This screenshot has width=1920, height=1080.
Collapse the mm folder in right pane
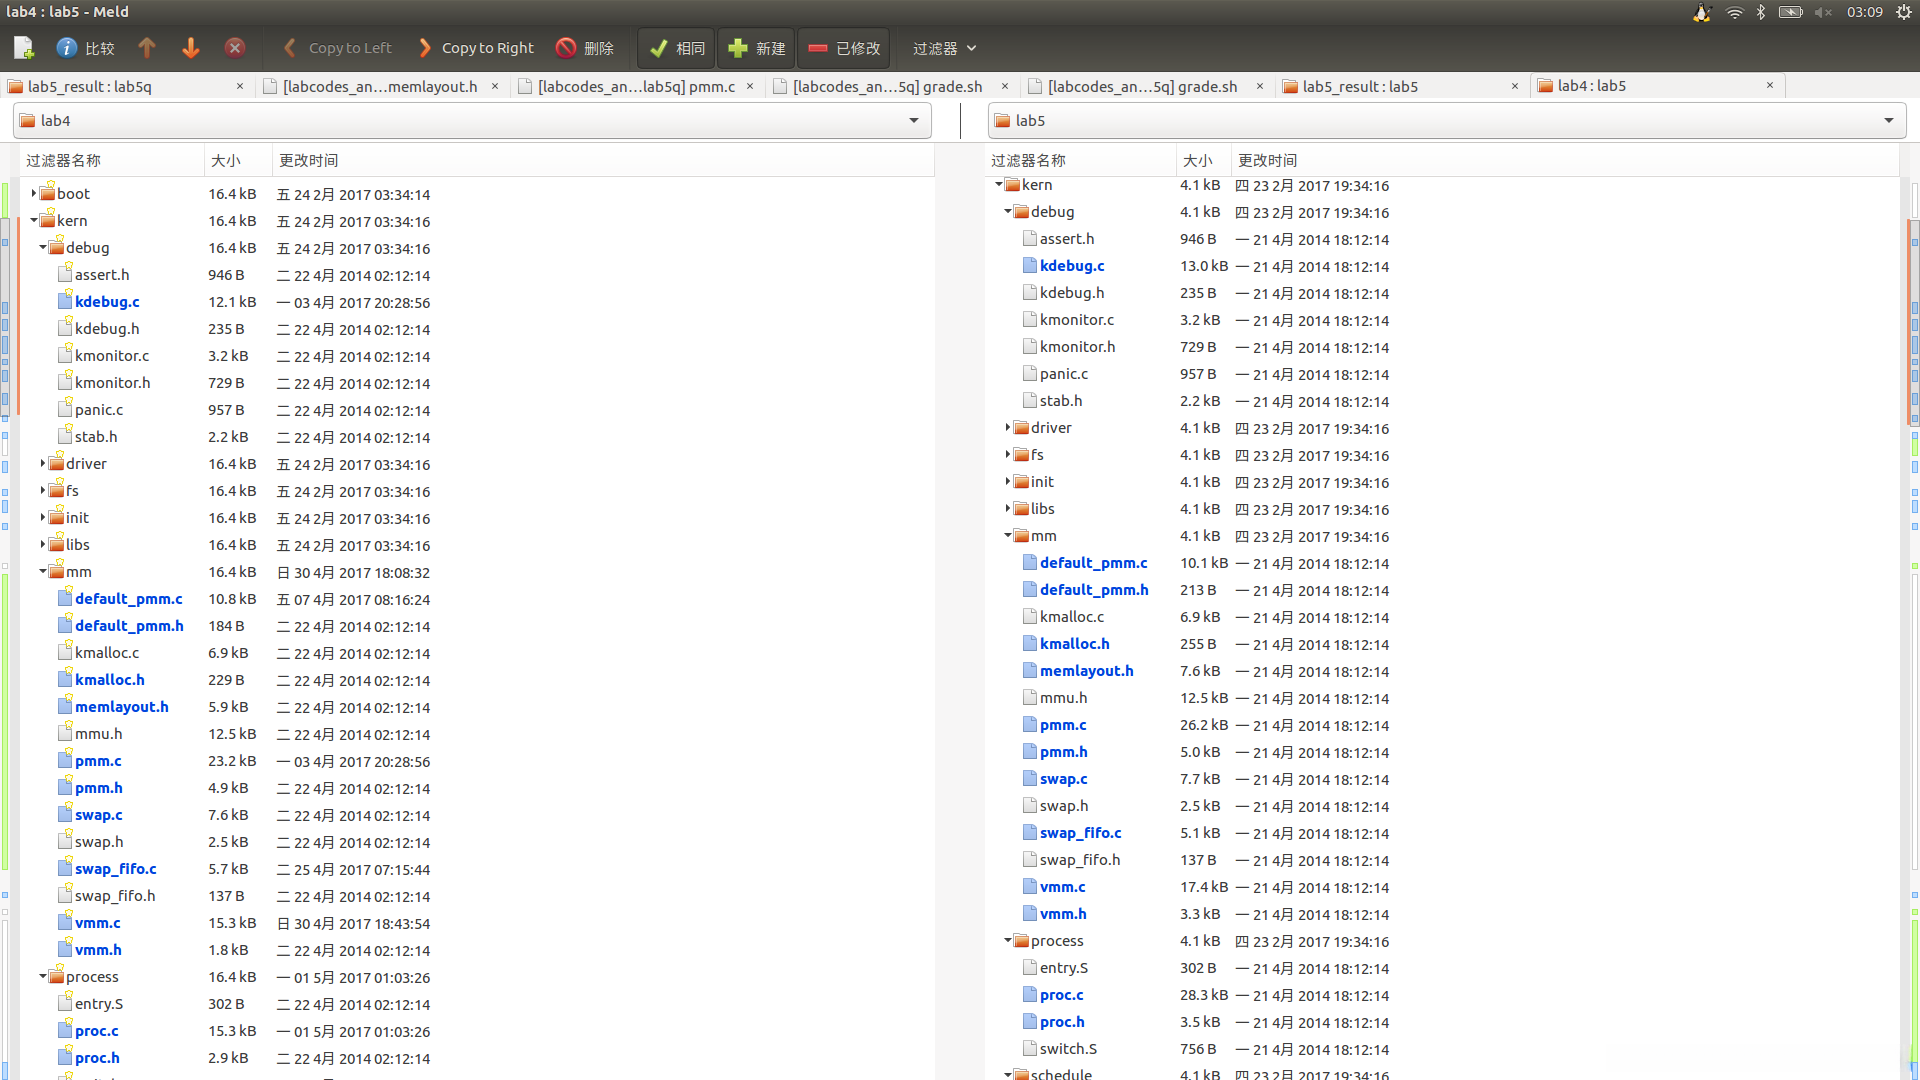(x=1008, y=536)
